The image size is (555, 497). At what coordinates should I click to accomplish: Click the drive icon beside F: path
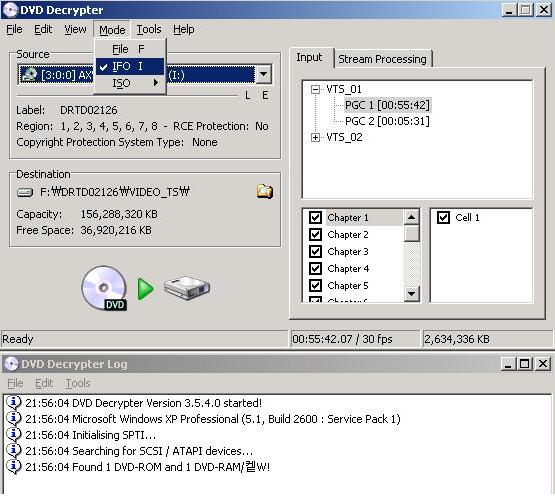click(25, 192)
